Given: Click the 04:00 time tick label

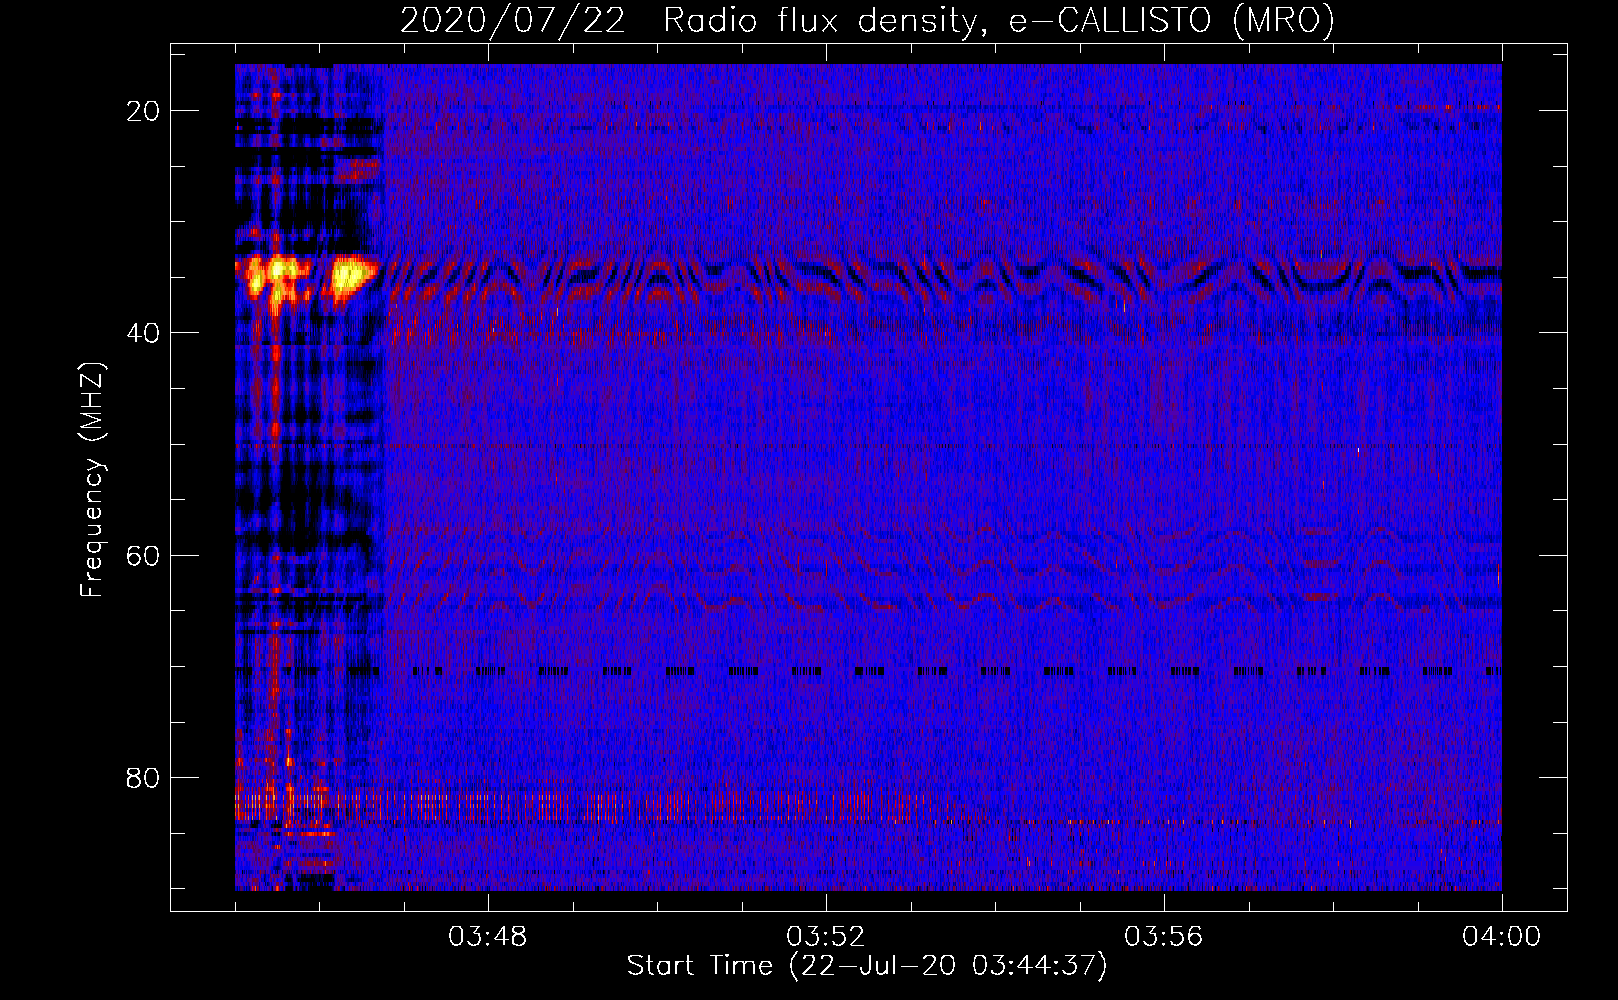Looking at the screenshot, I should pos(1501,937).
